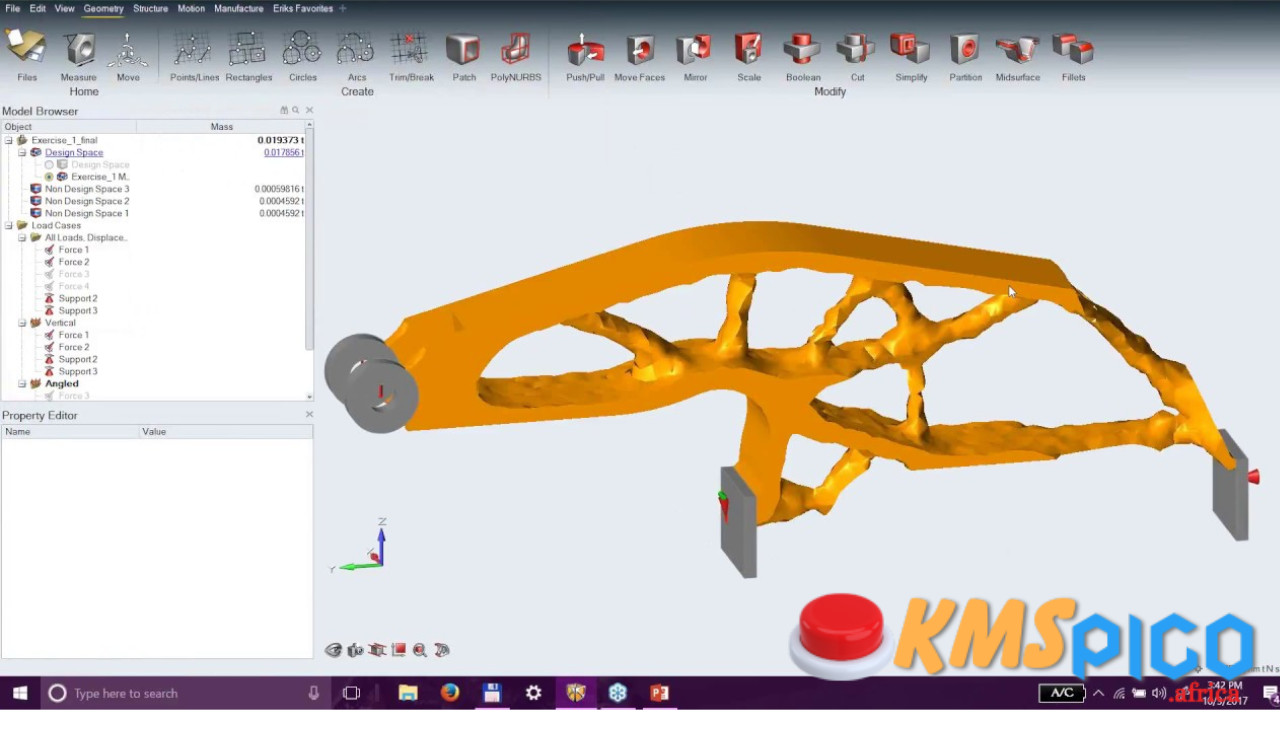Click the eye-shaped first view control icon
The image size is (1280, 730).
point(334,650)
